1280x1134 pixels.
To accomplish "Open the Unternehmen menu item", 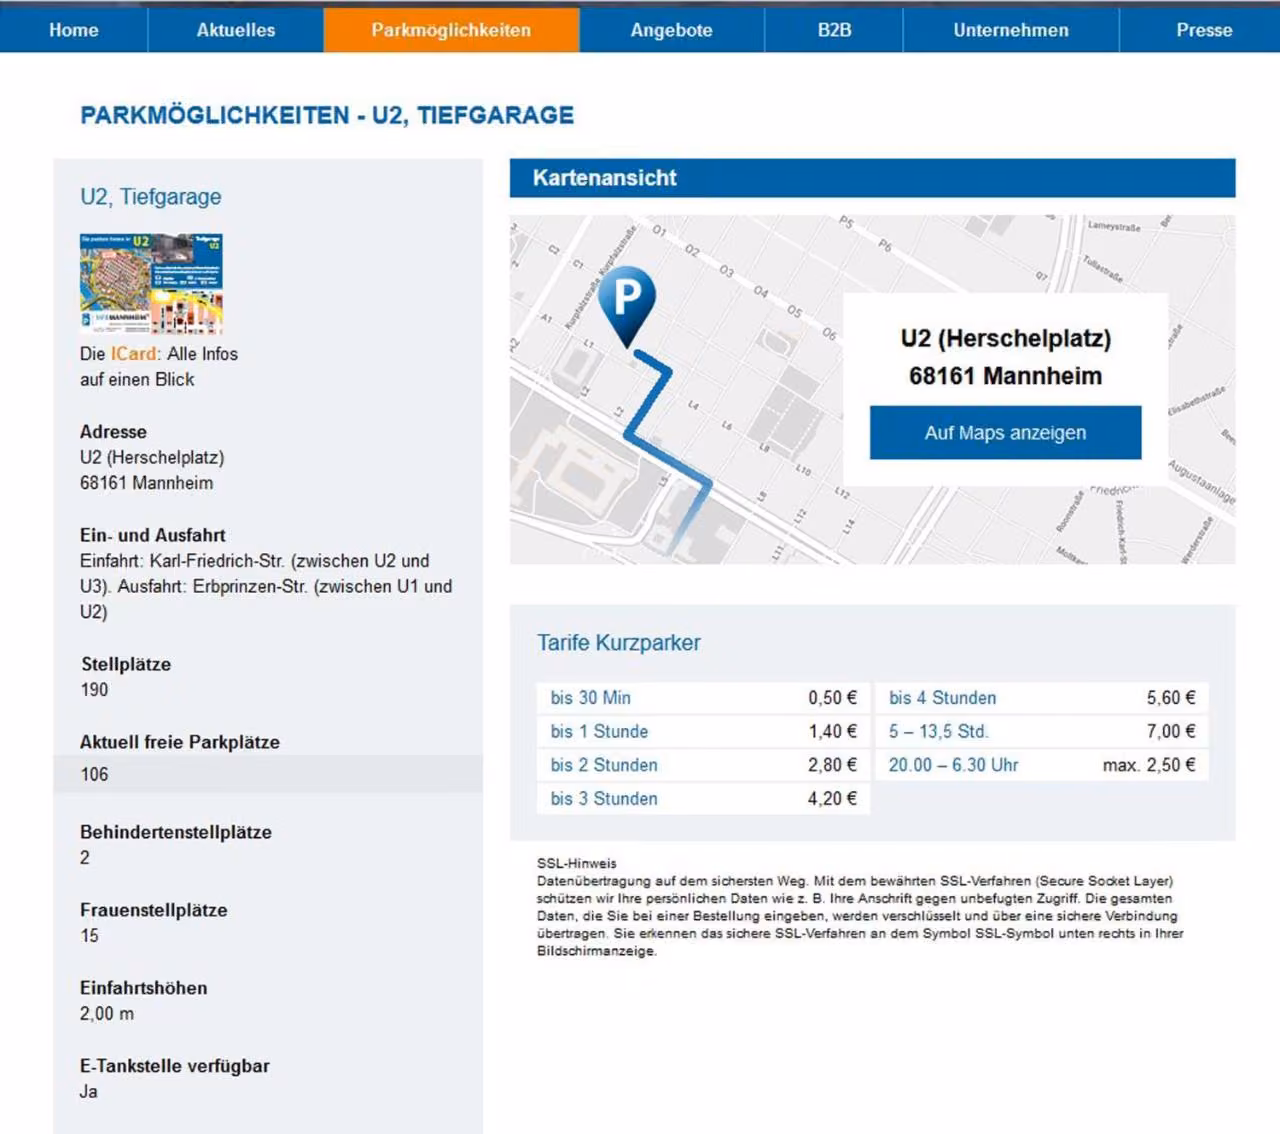I will 1011,30.
